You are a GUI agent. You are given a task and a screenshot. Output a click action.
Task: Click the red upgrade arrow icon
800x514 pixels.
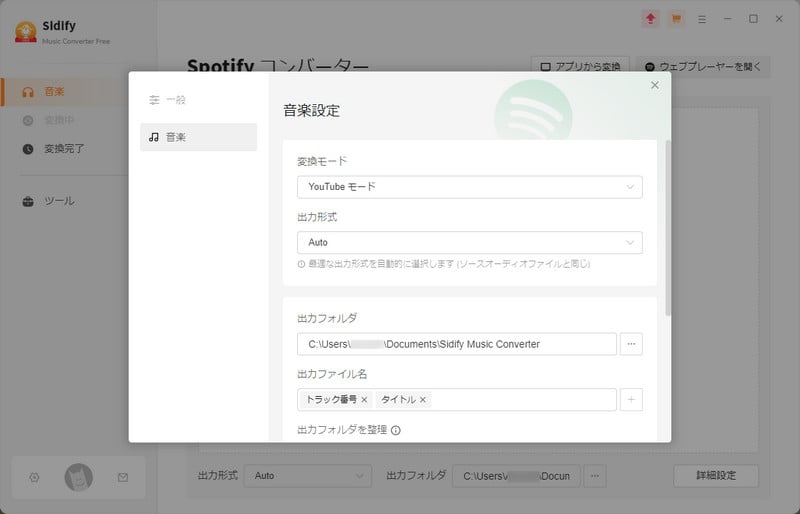pyautogui.click(x=650, y=19)
